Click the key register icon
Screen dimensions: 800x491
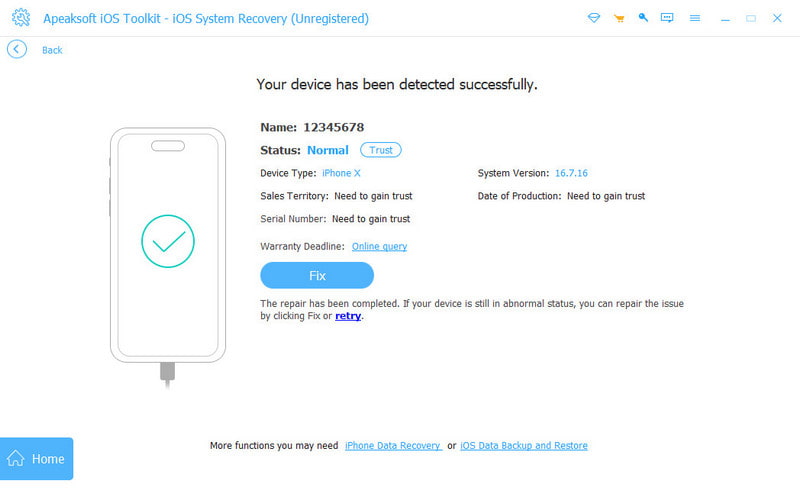pyautogui.click(x=643, y=18)
